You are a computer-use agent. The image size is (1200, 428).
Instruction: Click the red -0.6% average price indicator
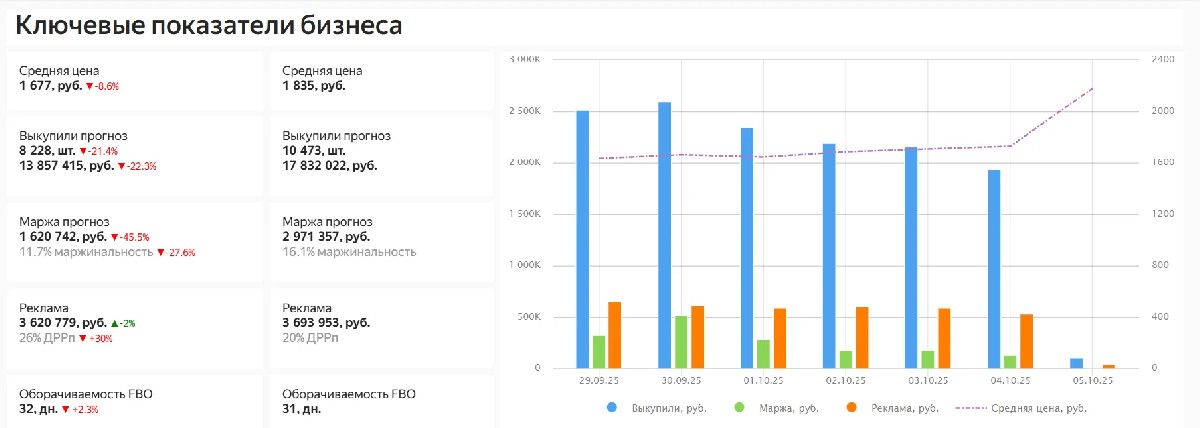point(102,86)
